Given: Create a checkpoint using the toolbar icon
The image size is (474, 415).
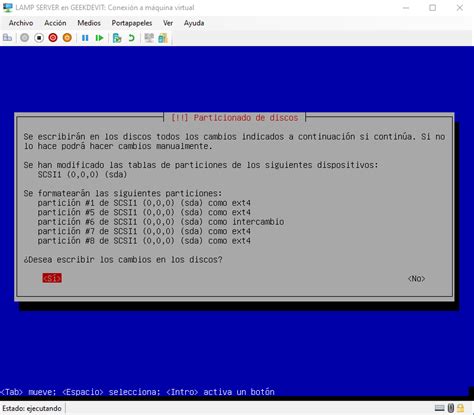Looking at the screenshot, I should pos(117,38).
